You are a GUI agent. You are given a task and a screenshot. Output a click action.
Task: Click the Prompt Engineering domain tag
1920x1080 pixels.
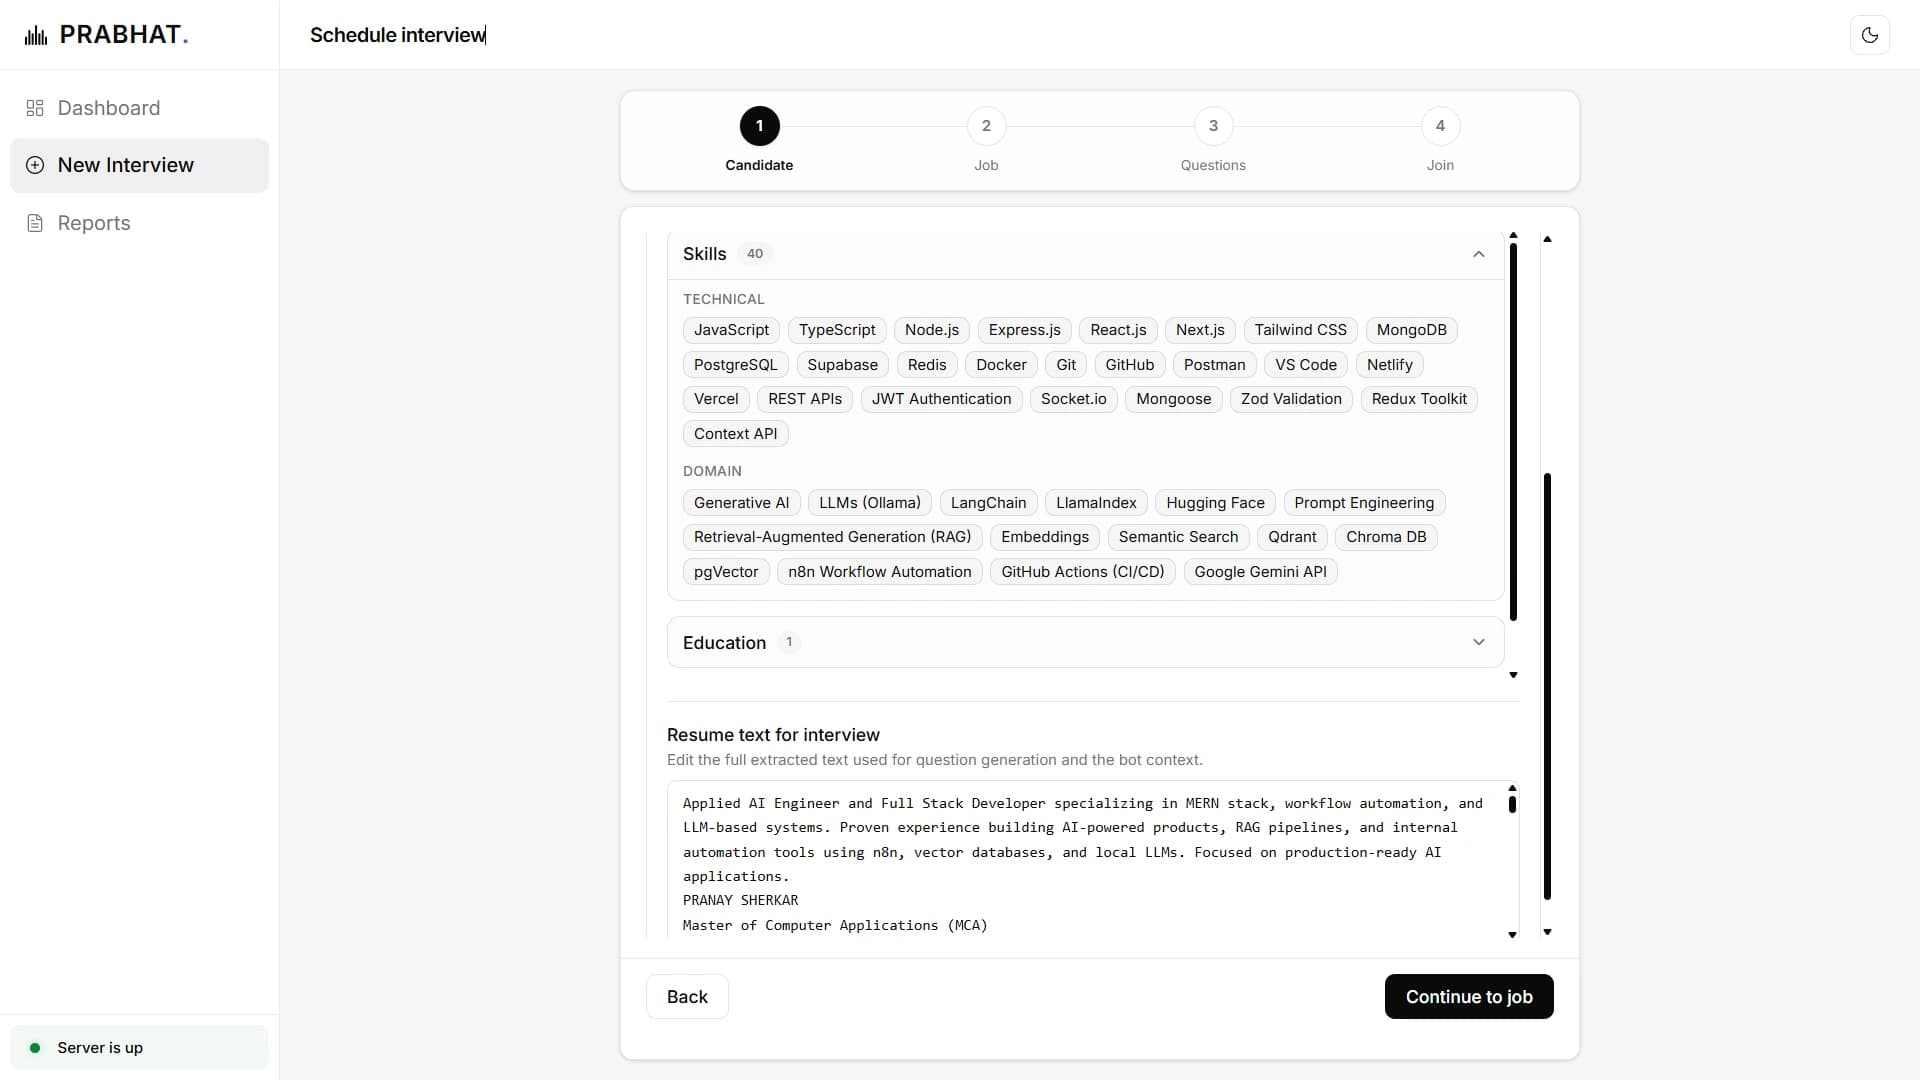1364,503
